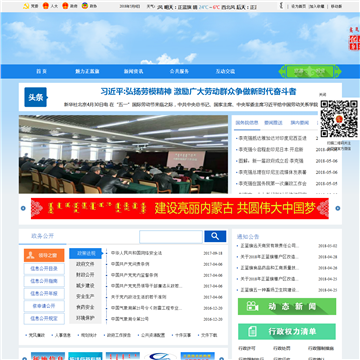Click 信息公开规定 button
Image resolution: width=360 pixels, height=360 pixels.
coord(44,319)
